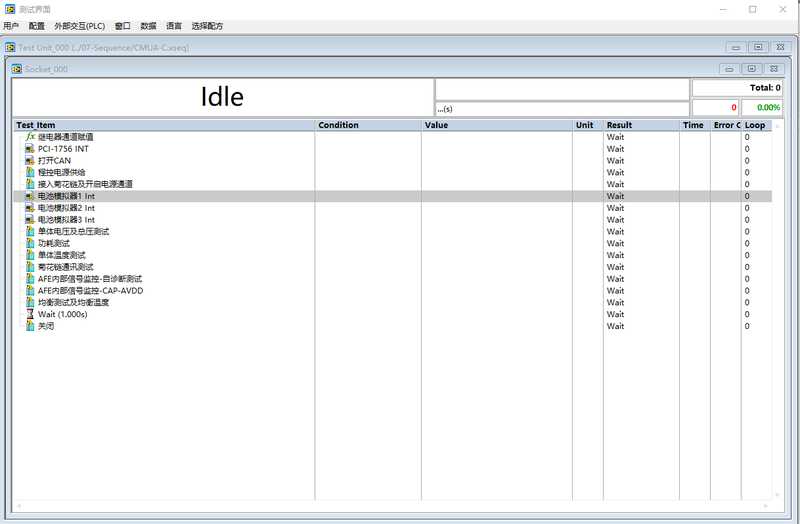Image resolution: width=800 pixels, height=524 pixels.
Task: Click the Loop column header
Action: point(757,125)
